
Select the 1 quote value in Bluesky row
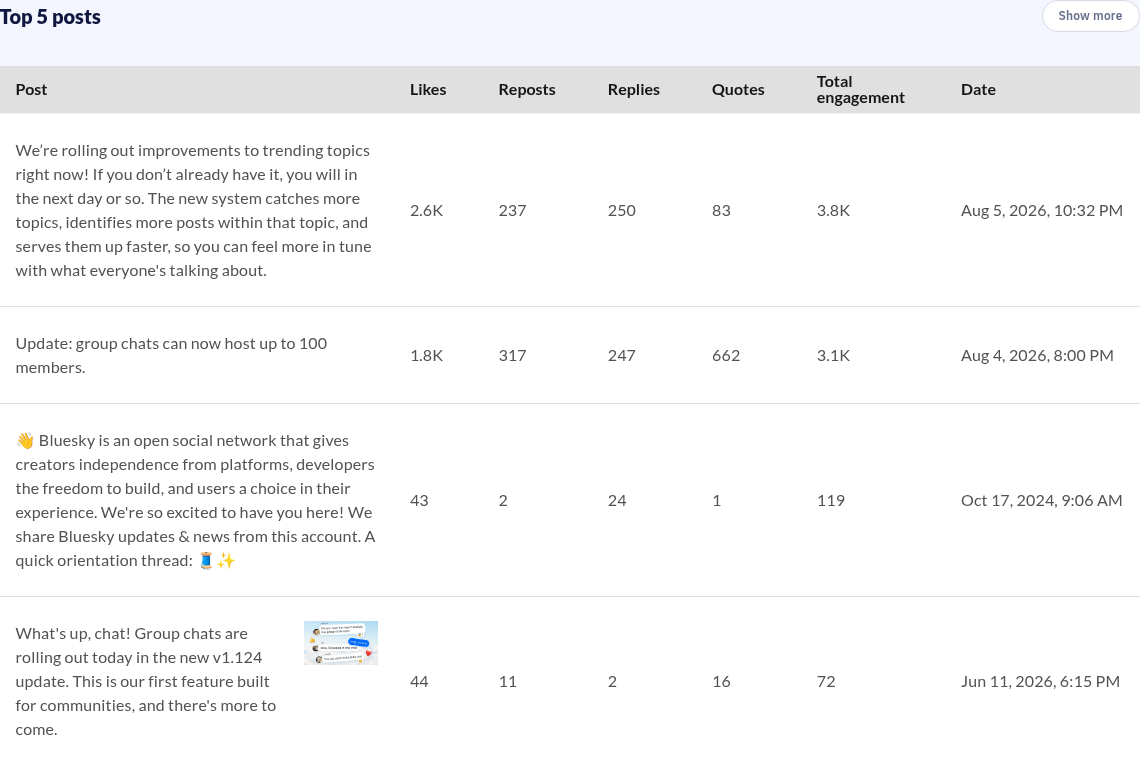(716, 500)
